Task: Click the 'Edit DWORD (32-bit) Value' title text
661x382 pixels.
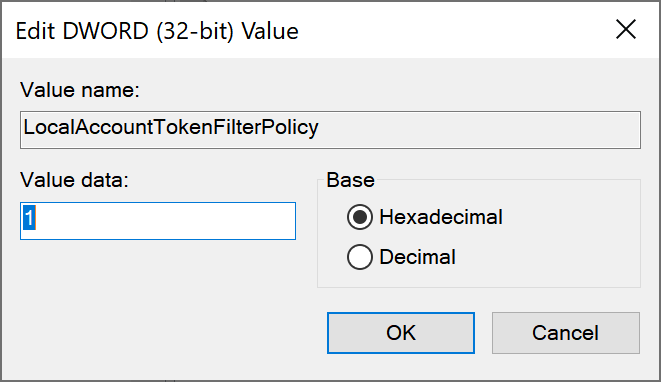Action: pyautogui.click(x=157, y=31)
